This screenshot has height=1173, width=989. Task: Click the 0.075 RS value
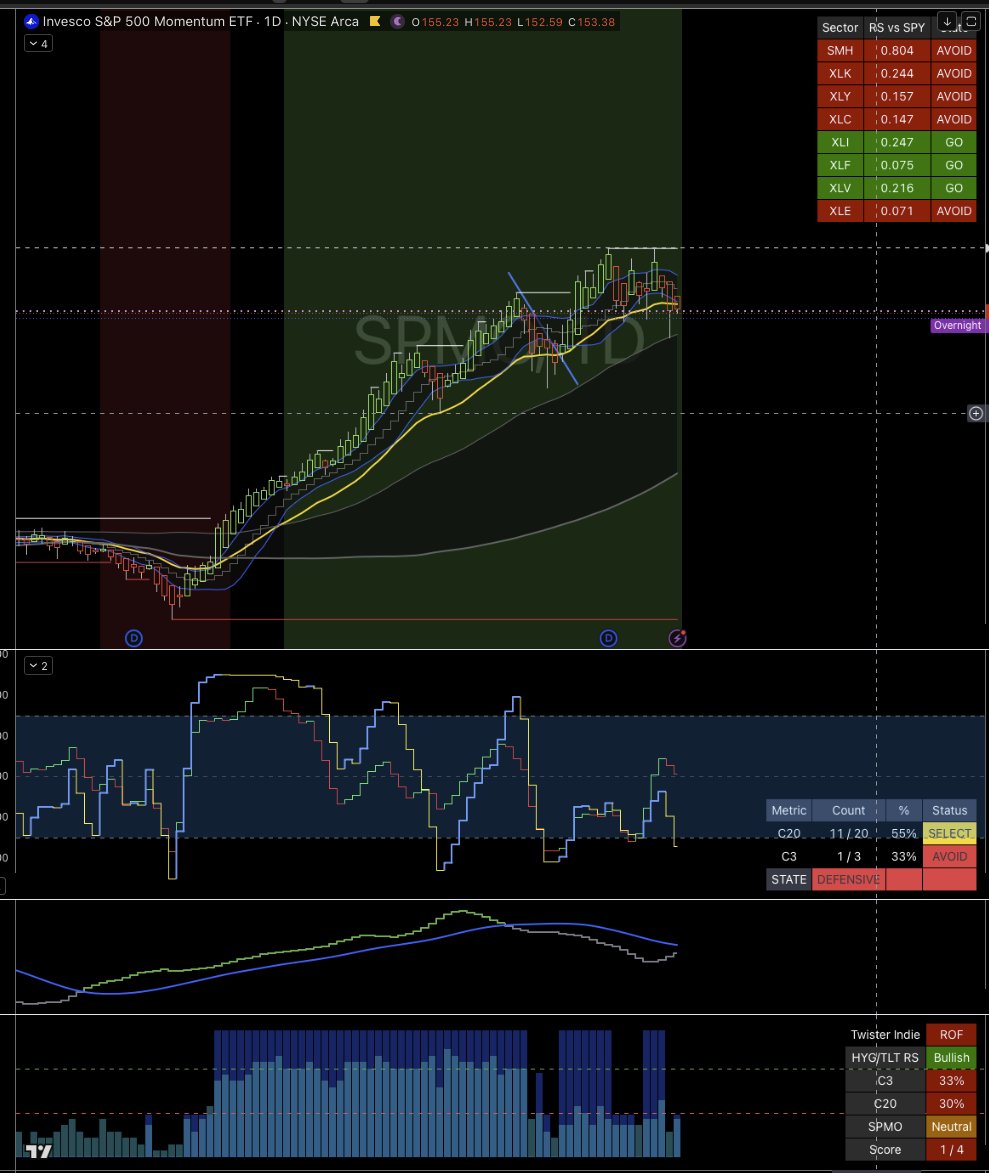[x=897, y=165]
